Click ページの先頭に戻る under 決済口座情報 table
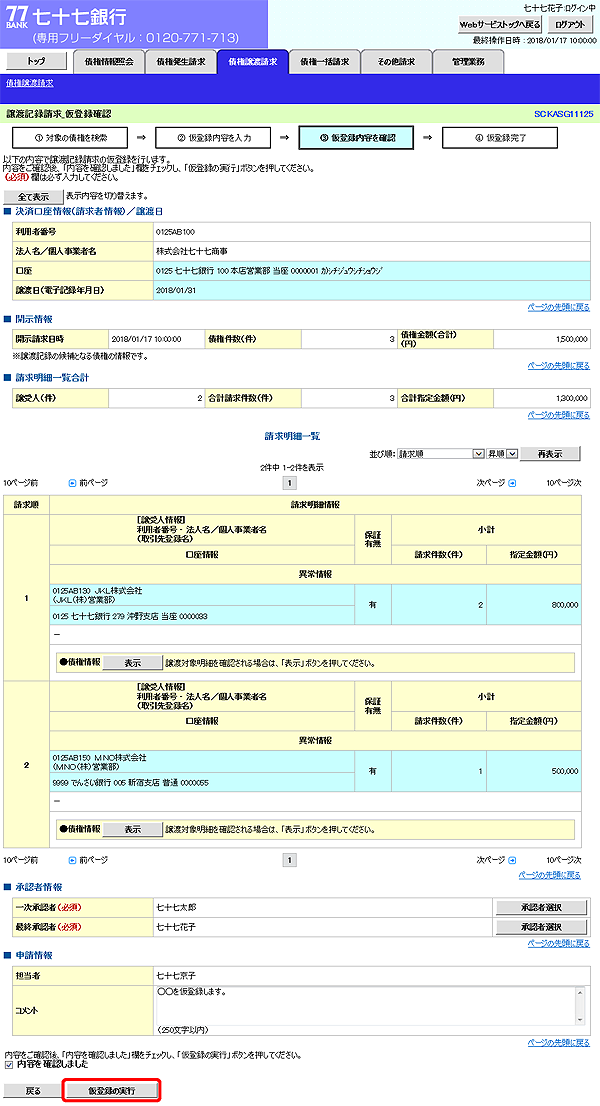 click(558, 308)
